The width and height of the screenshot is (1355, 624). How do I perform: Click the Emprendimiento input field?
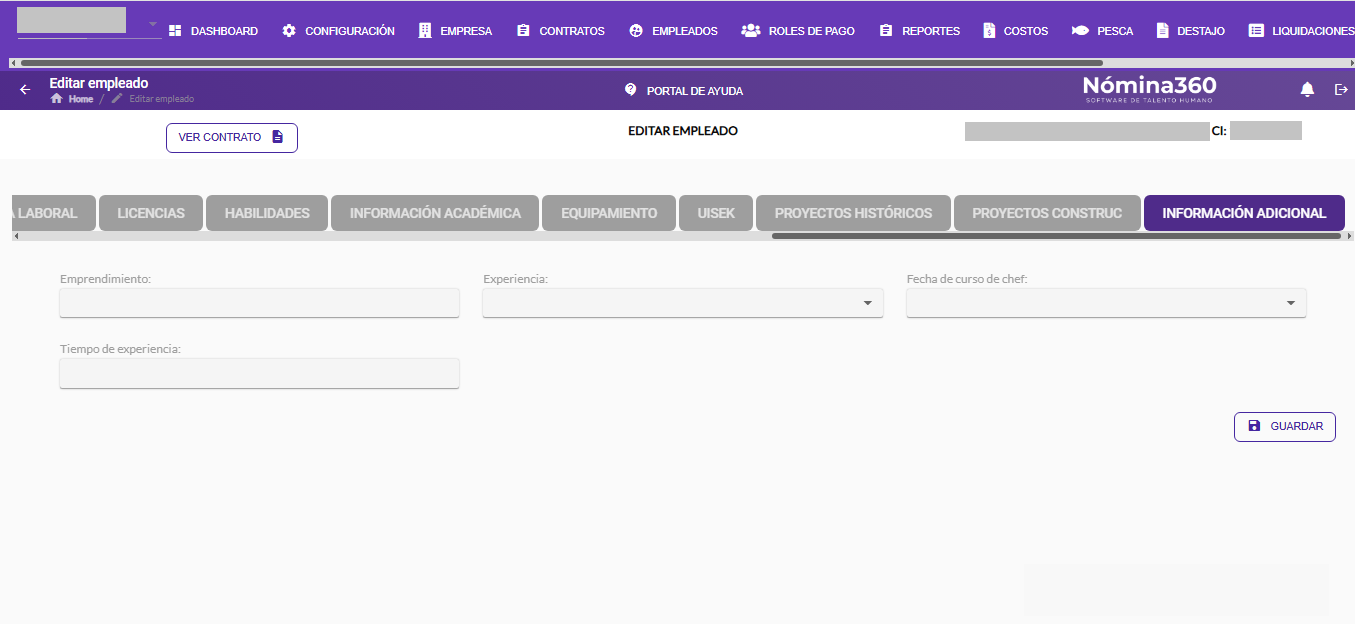coord(259,303)
